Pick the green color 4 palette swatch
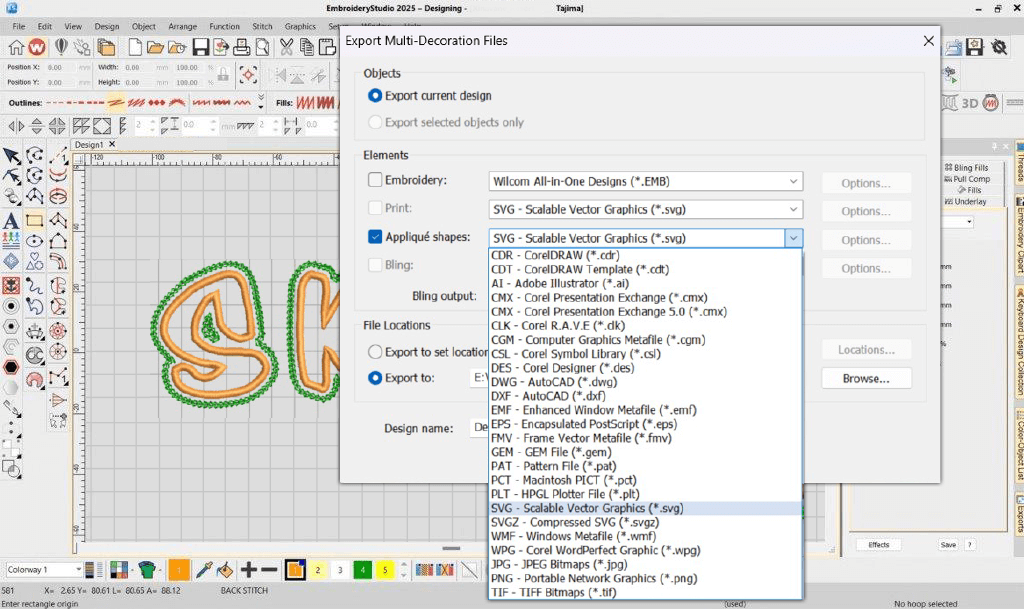Screen dimensions: 1024x609 pyautogui.click(x=362, y=570)
